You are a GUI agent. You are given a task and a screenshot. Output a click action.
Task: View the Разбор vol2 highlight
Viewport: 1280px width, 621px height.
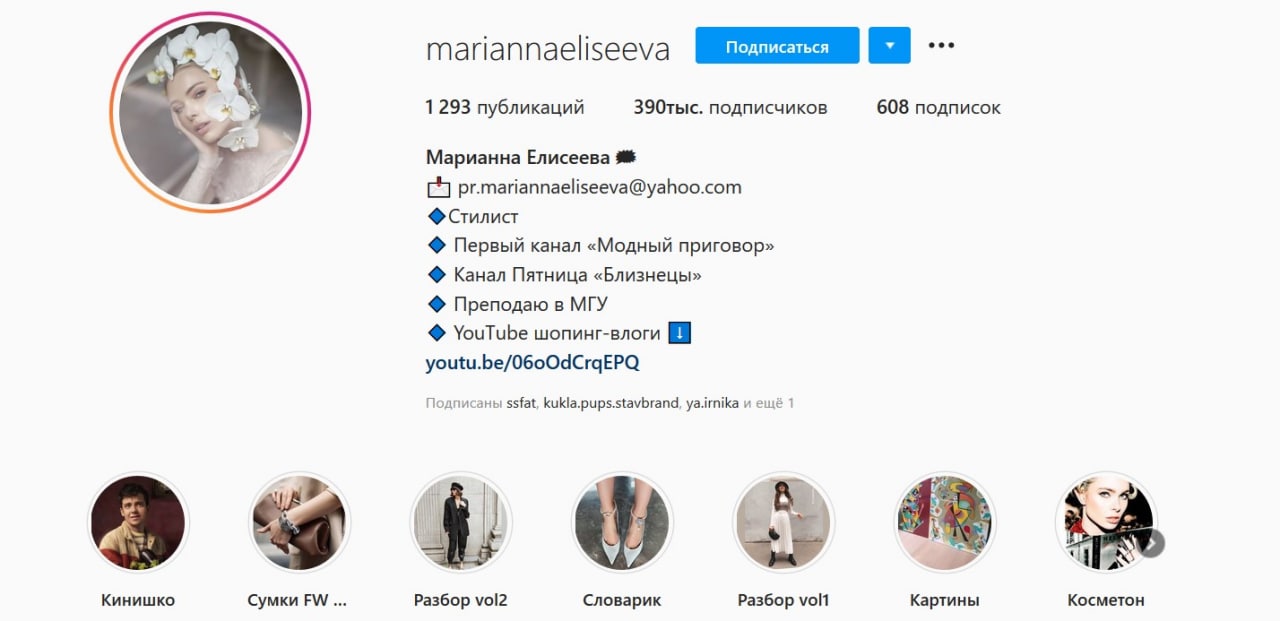pos(461,522)
